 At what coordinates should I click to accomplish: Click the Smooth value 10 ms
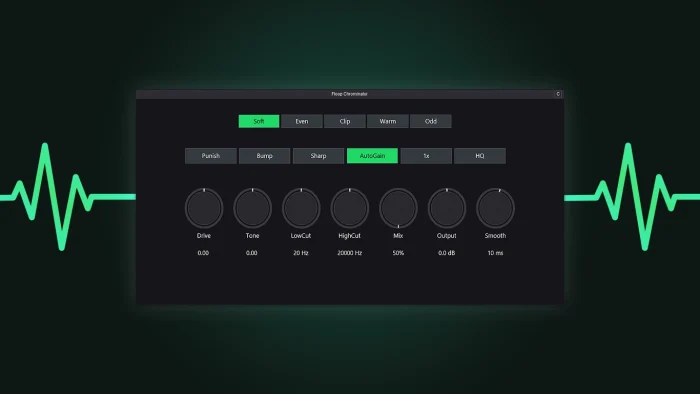point(496,253)
